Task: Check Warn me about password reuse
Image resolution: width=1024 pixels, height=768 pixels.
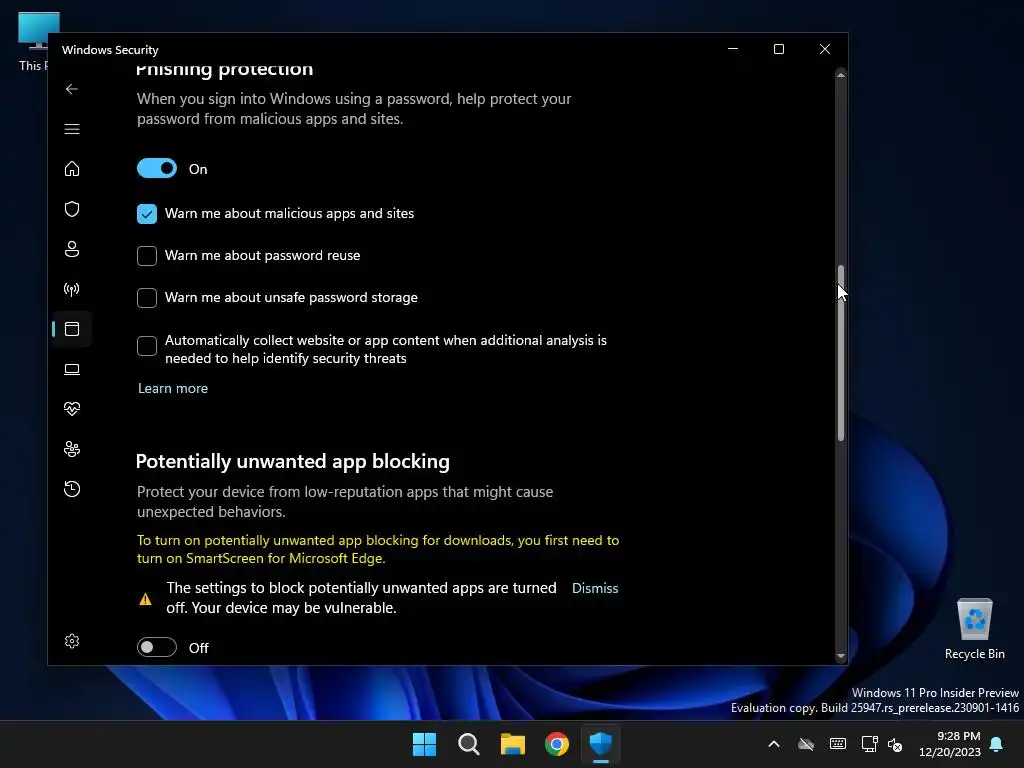Action: coord(147,255)
